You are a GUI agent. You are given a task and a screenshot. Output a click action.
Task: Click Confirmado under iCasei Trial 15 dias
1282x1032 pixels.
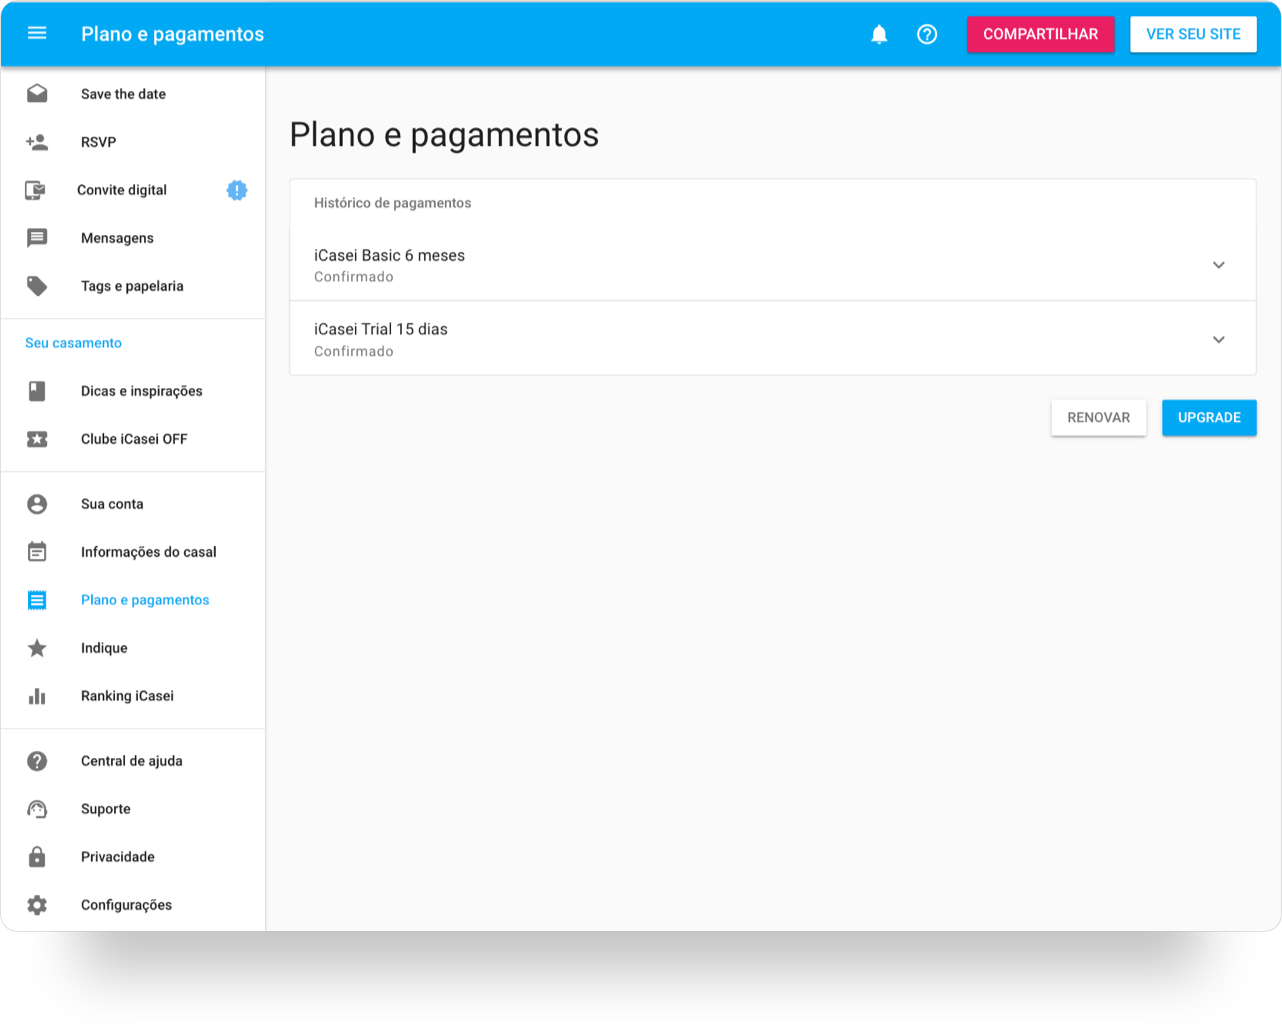coord(354,351)
